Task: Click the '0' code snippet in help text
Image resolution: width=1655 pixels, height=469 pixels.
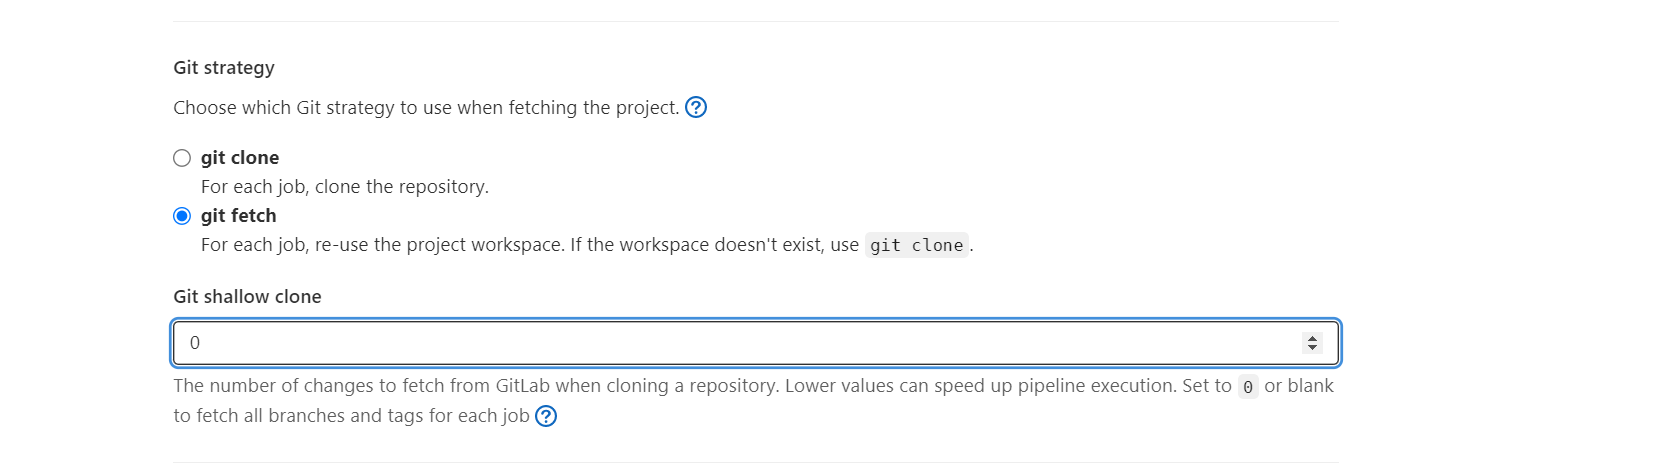Action: click(1248, 387)
